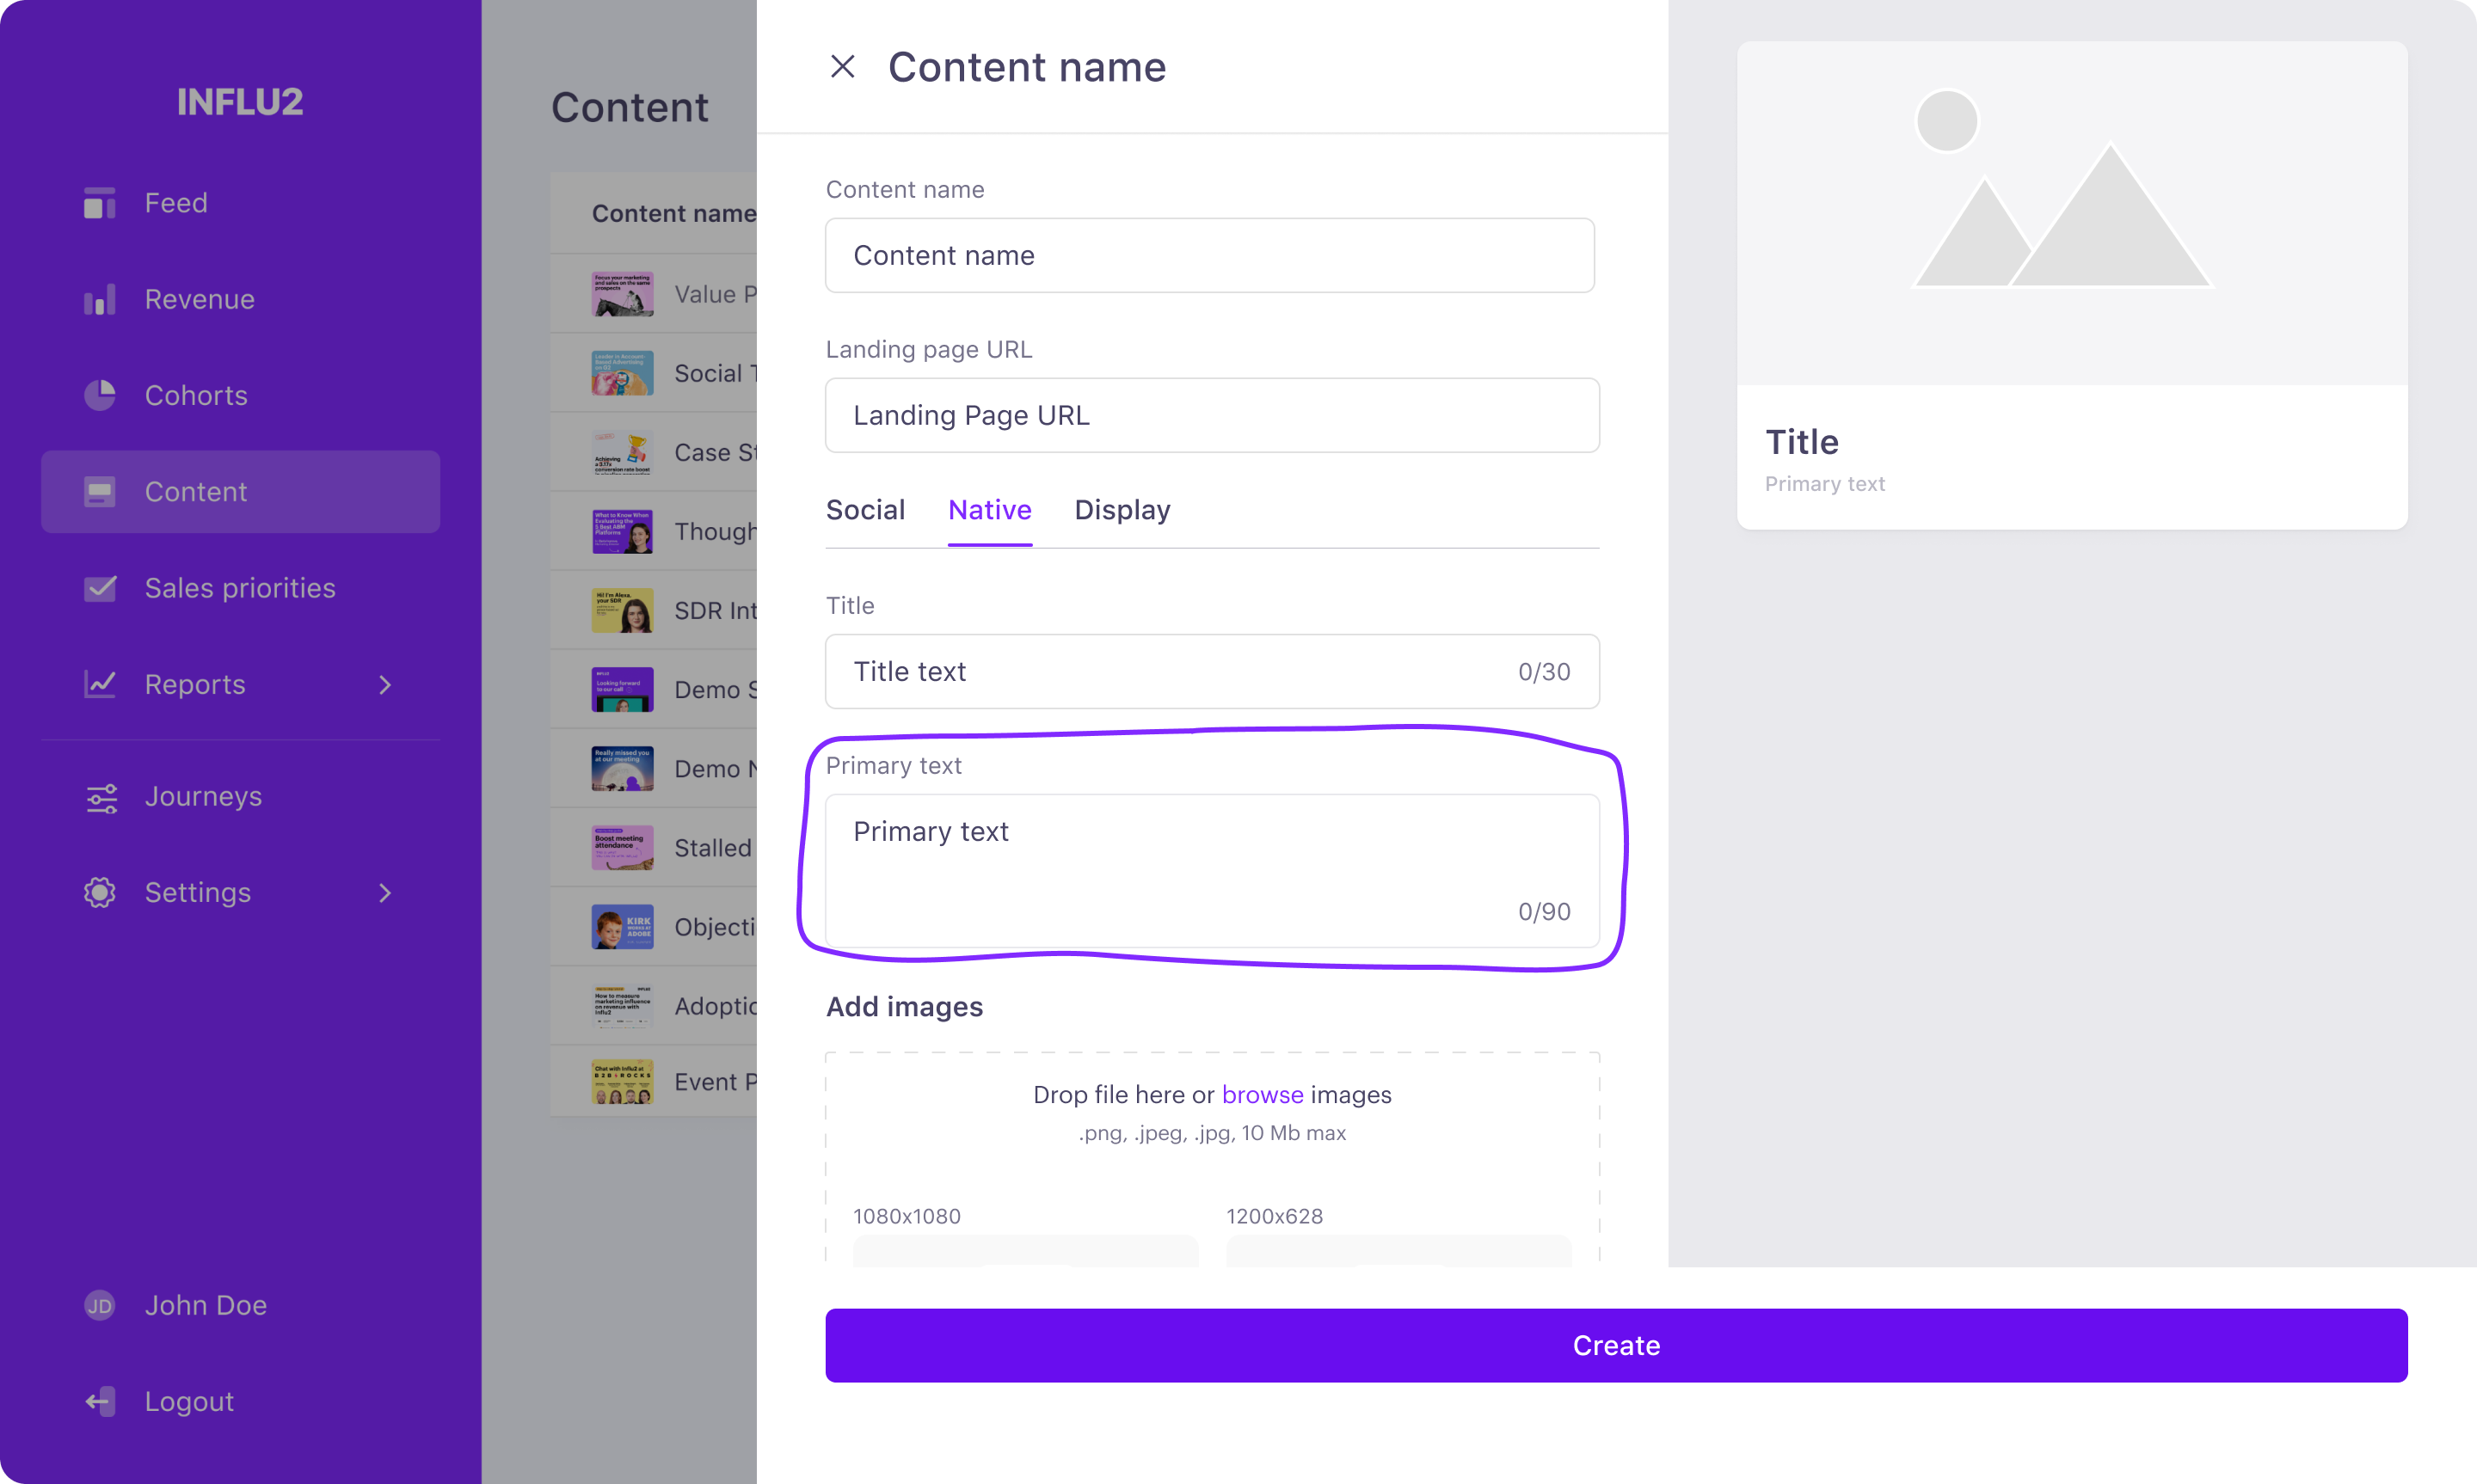Open the Content sidebar menu item
2477x1484 pixels.
tap(240, 492)
